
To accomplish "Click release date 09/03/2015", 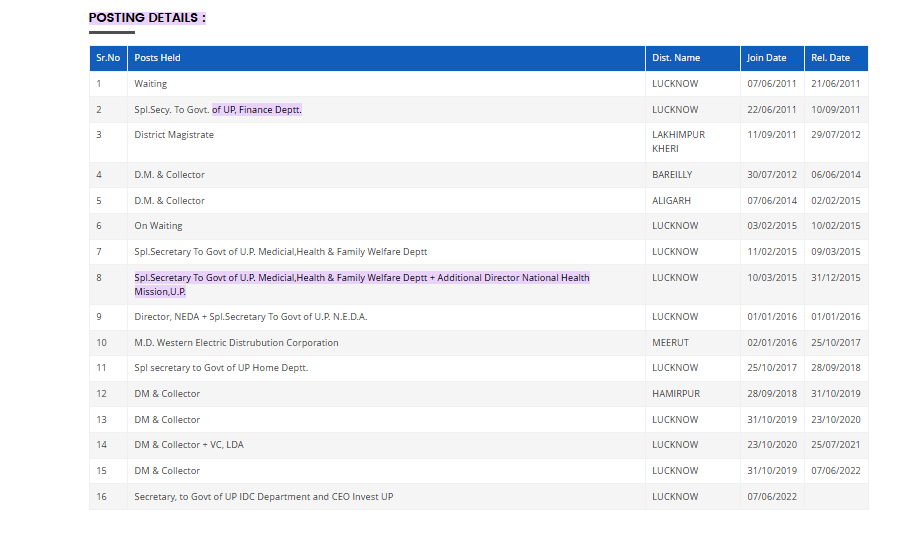I will point(835,251).
